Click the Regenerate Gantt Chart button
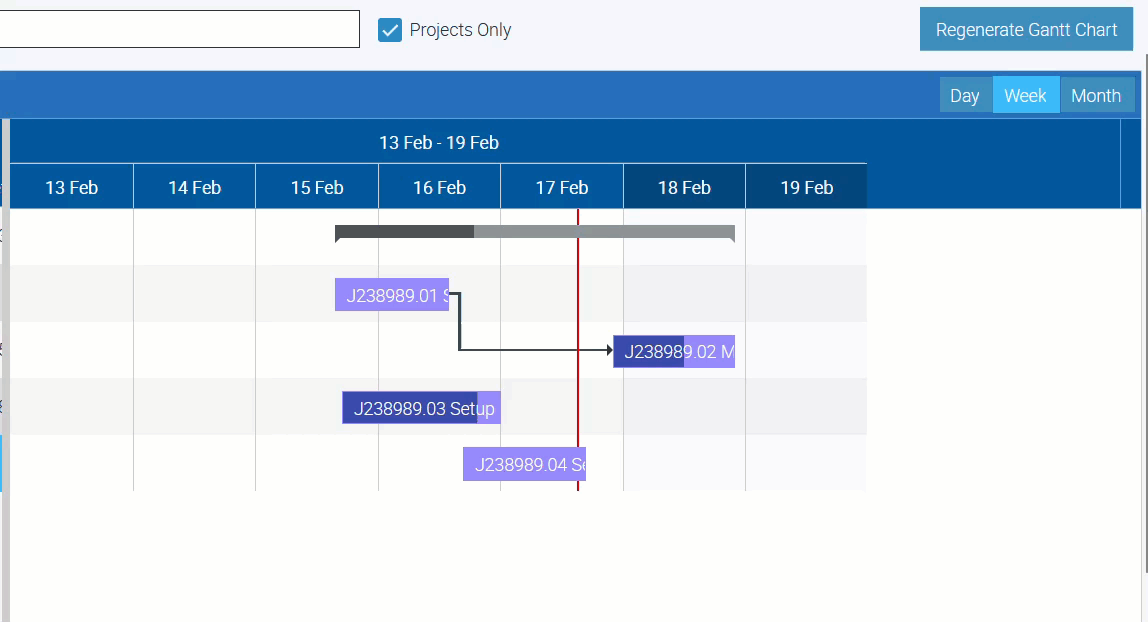 coord(1026,30)
